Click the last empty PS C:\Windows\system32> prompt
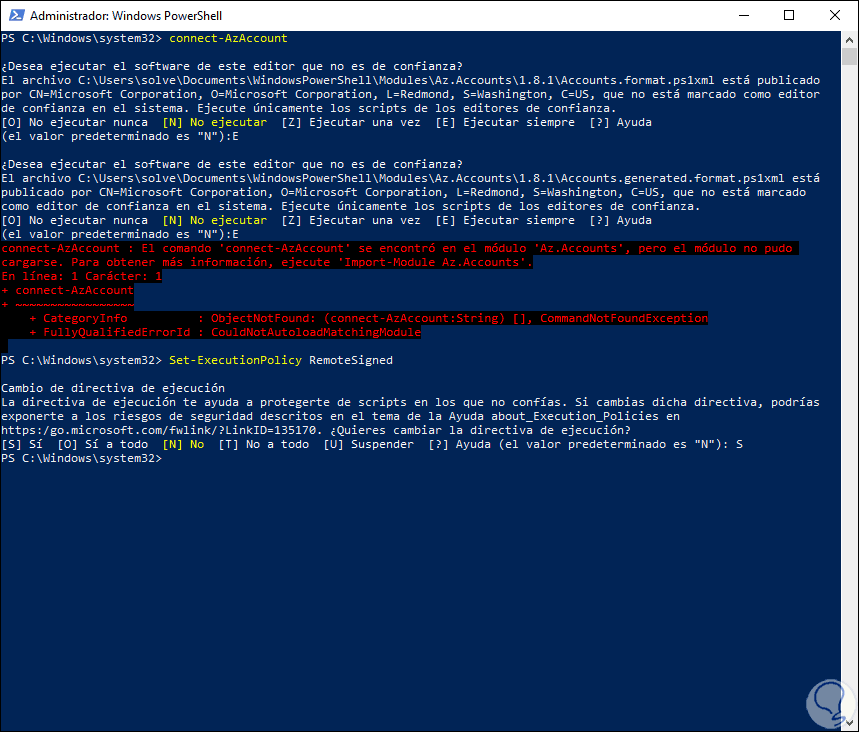859x732 pixels. 82,458
